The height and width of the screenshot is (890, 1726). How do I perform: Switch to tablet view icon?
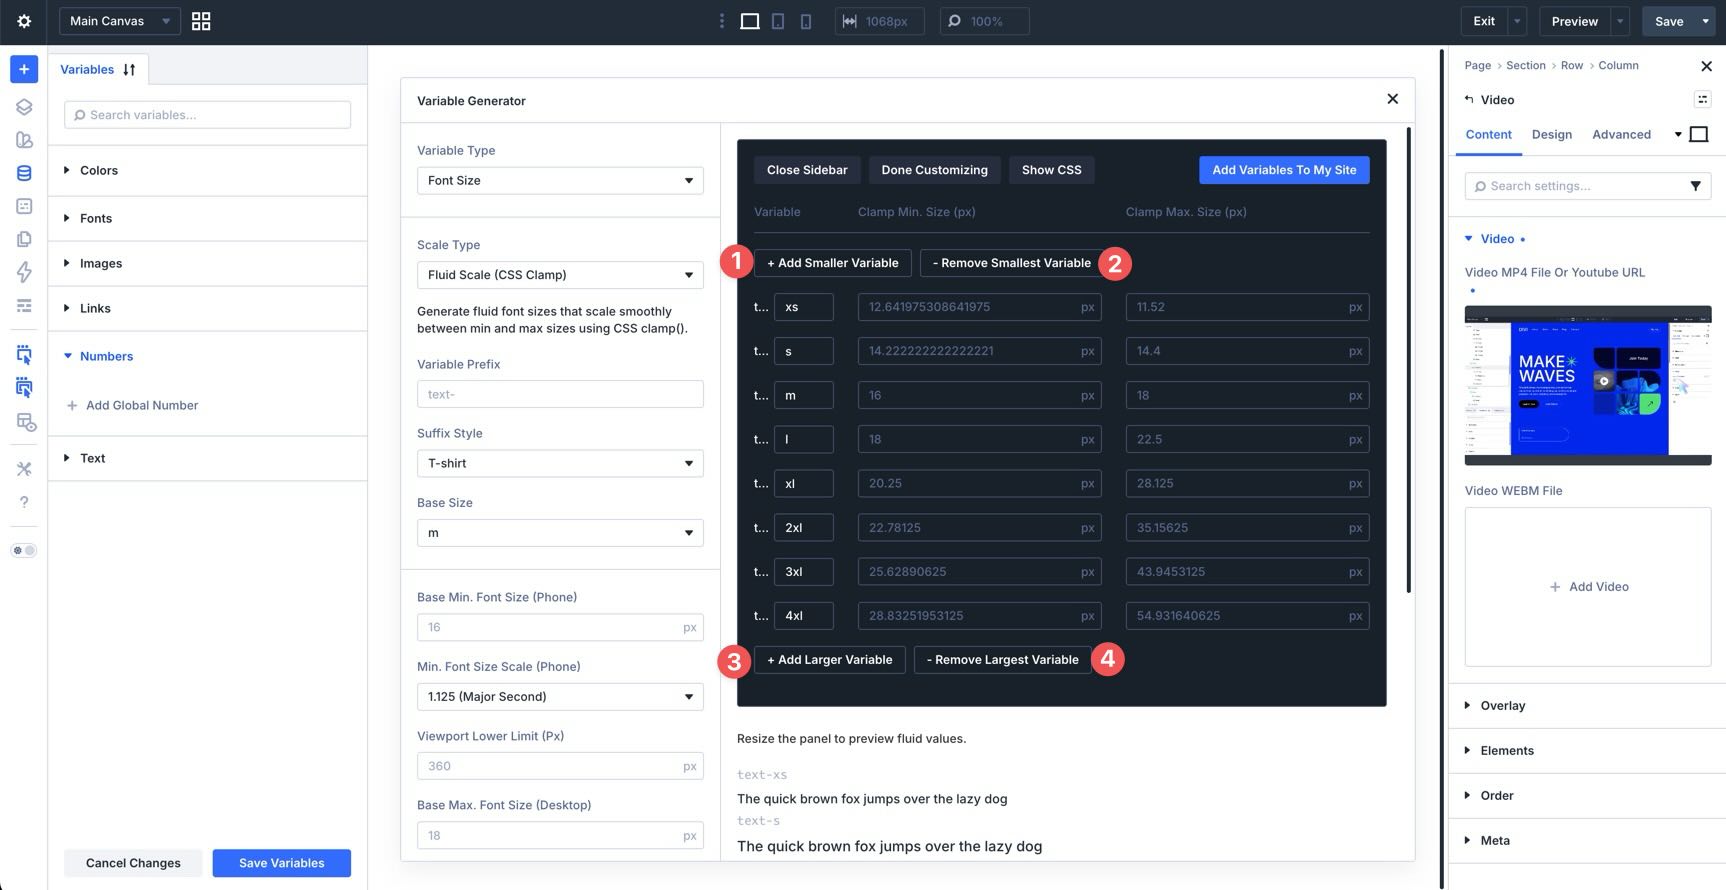tap(778, 21)
